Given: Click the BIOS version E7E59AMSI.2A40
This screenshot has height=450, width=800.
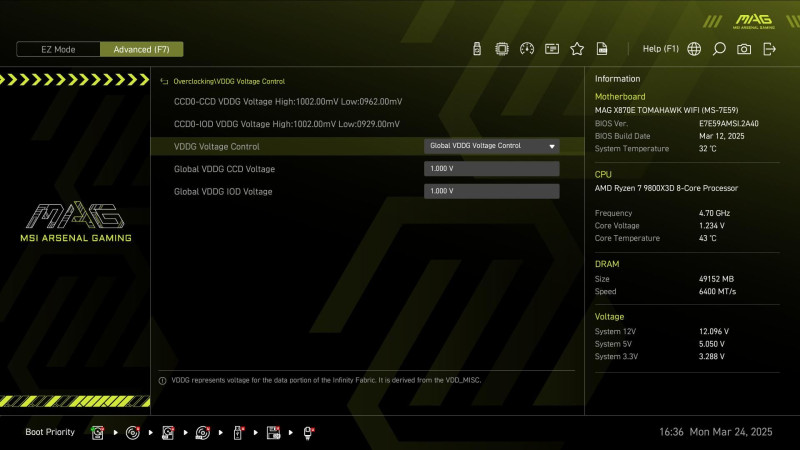Looking at the screenshot, I should tap(729, 123).
